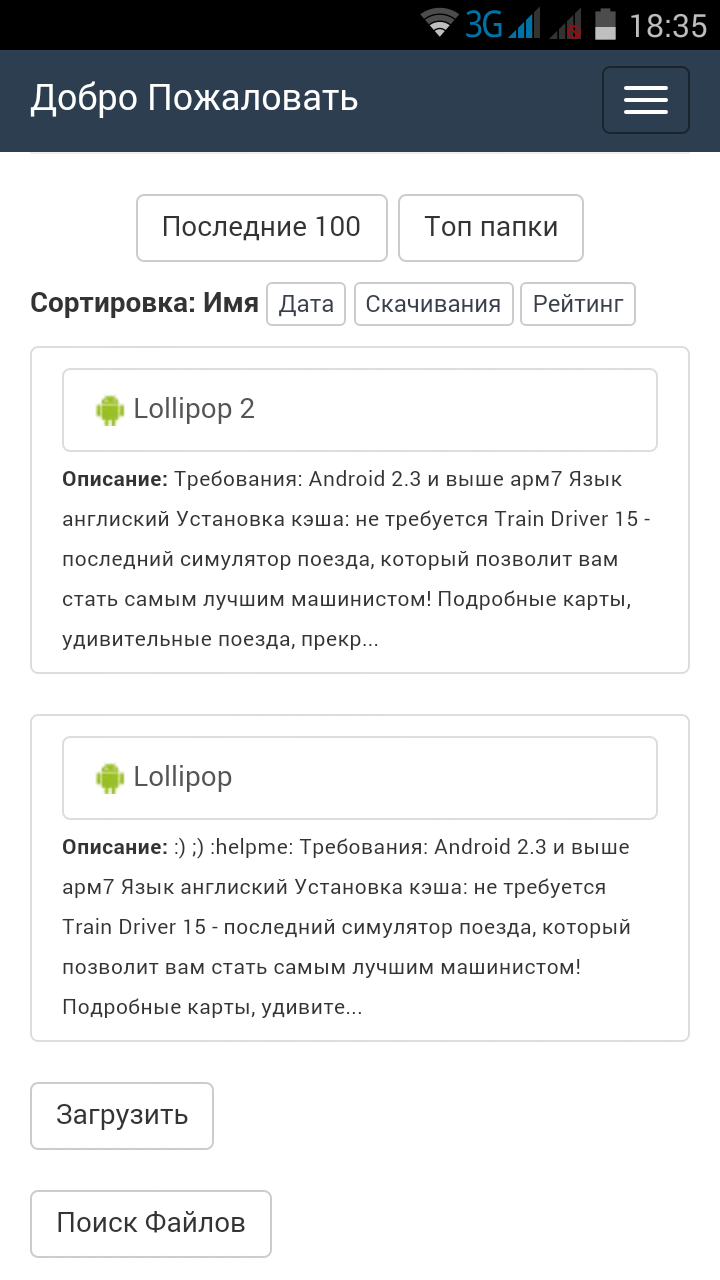The height and width of the screenshot is (1280, 720).
Task: Tap the second SIM signal icon
Action: point(566,24)
